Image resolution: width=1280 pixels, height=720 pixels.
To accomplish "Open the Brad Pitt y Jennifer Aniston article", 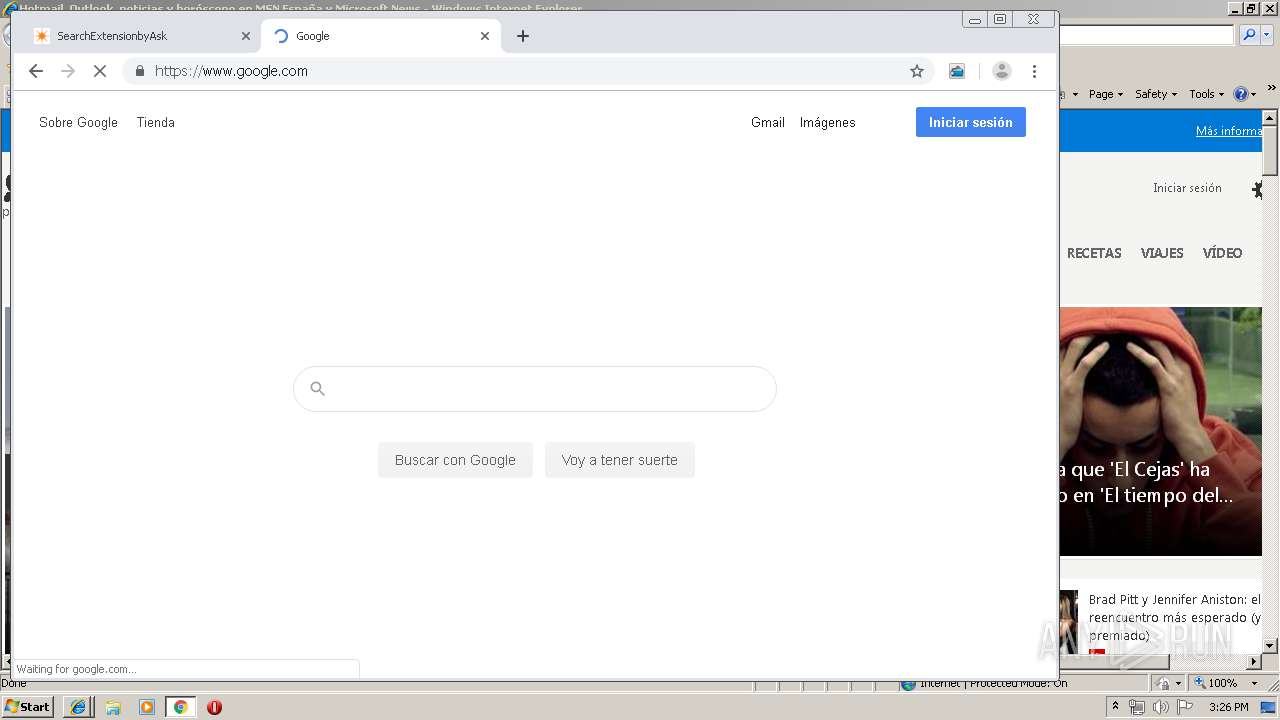I will coord(1174,617).
